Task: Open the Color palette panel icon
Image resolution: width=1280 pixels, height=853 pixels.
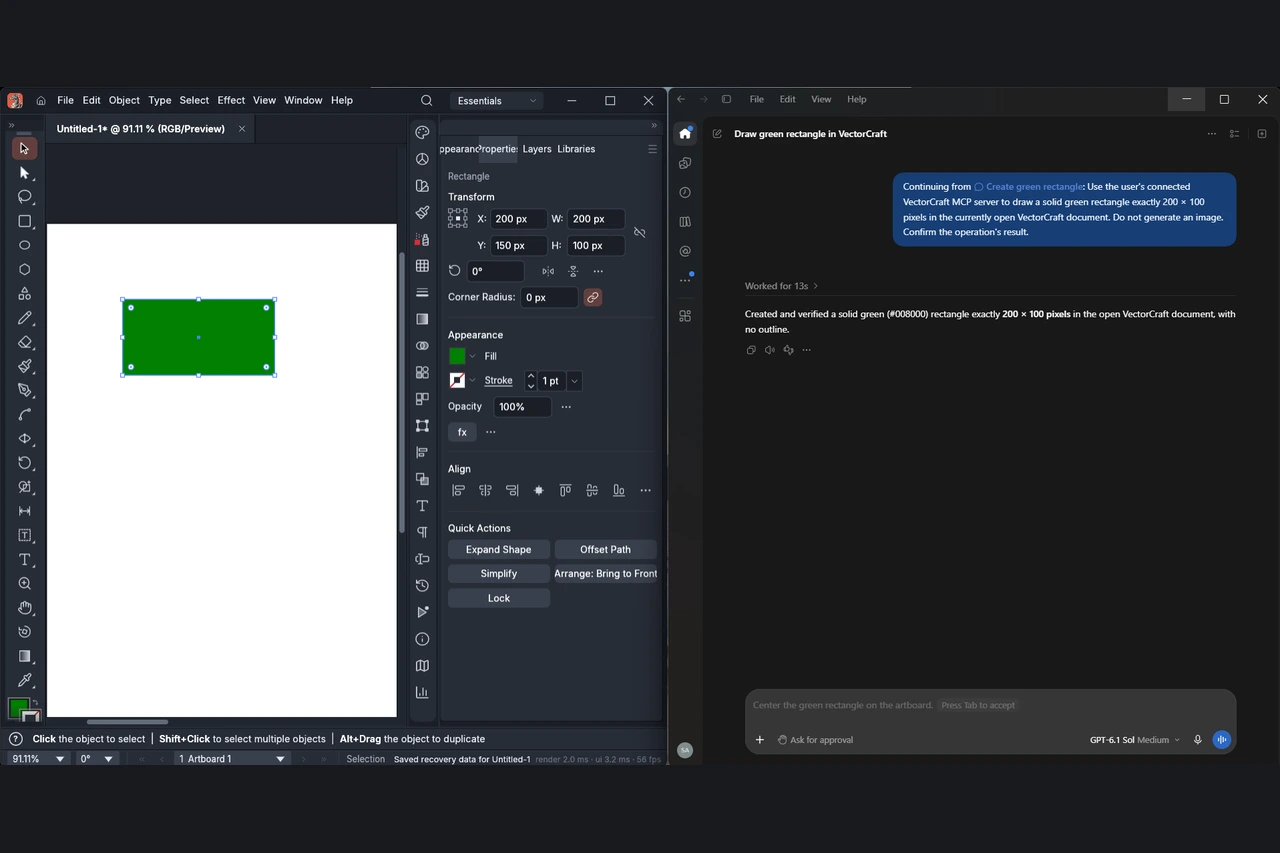Action: click(422, 133)
